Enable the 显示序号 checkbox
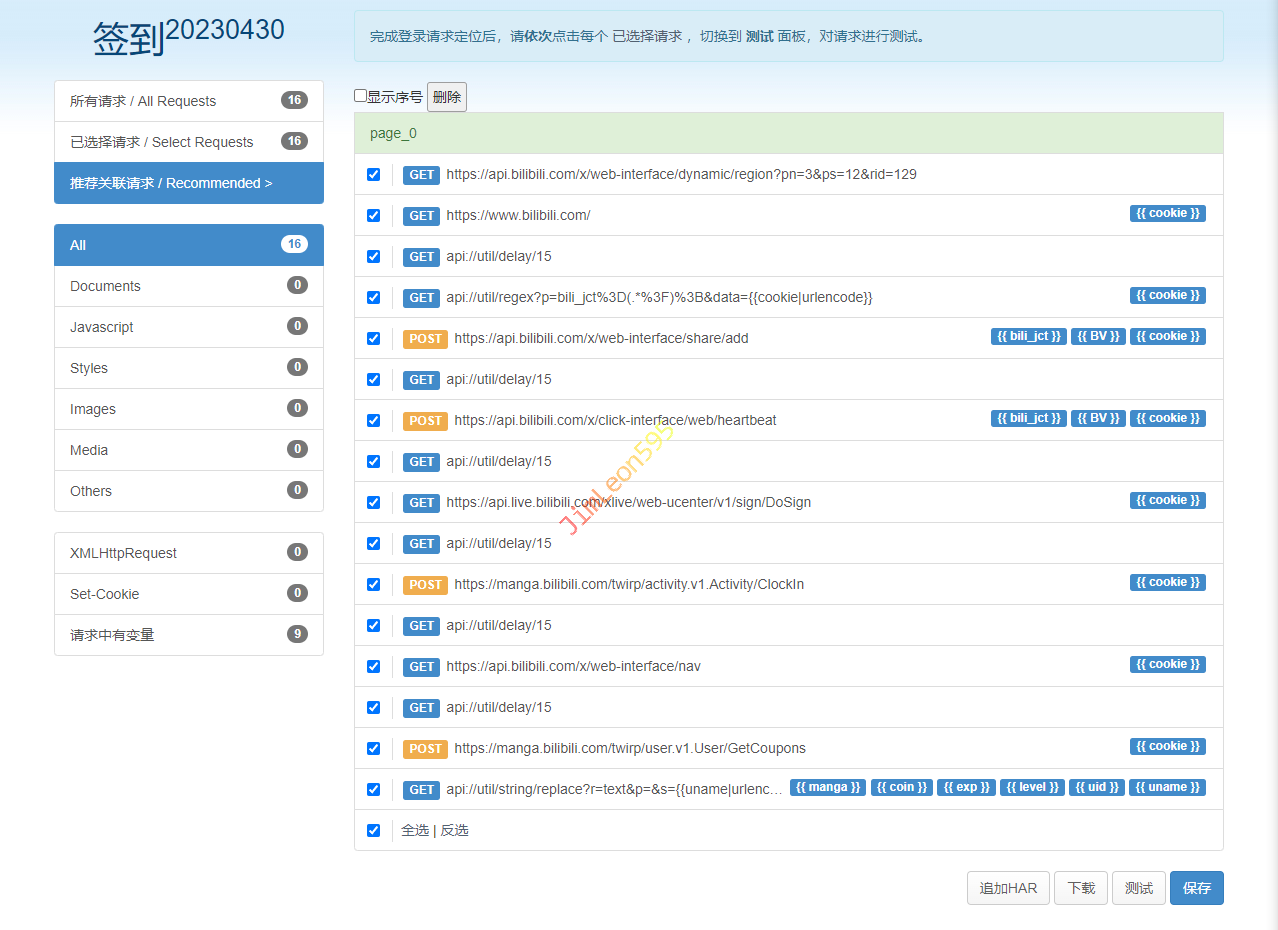This screenshot has width=1278, height=930. click(361, 96)
